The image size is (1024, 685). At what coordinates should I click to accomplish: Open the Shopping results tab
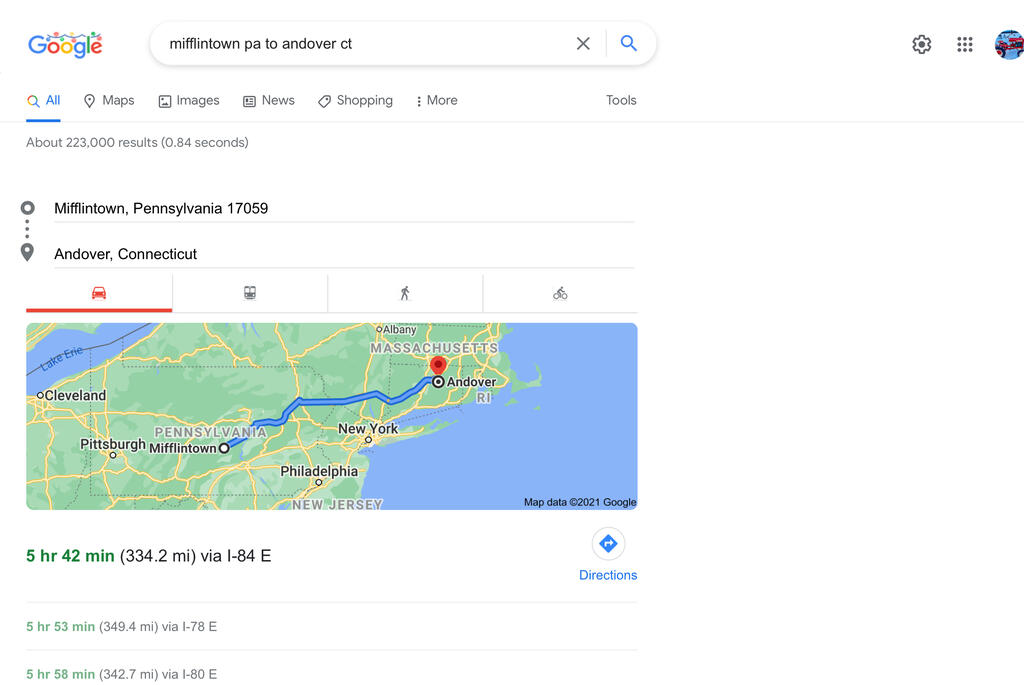coord(355,101)
